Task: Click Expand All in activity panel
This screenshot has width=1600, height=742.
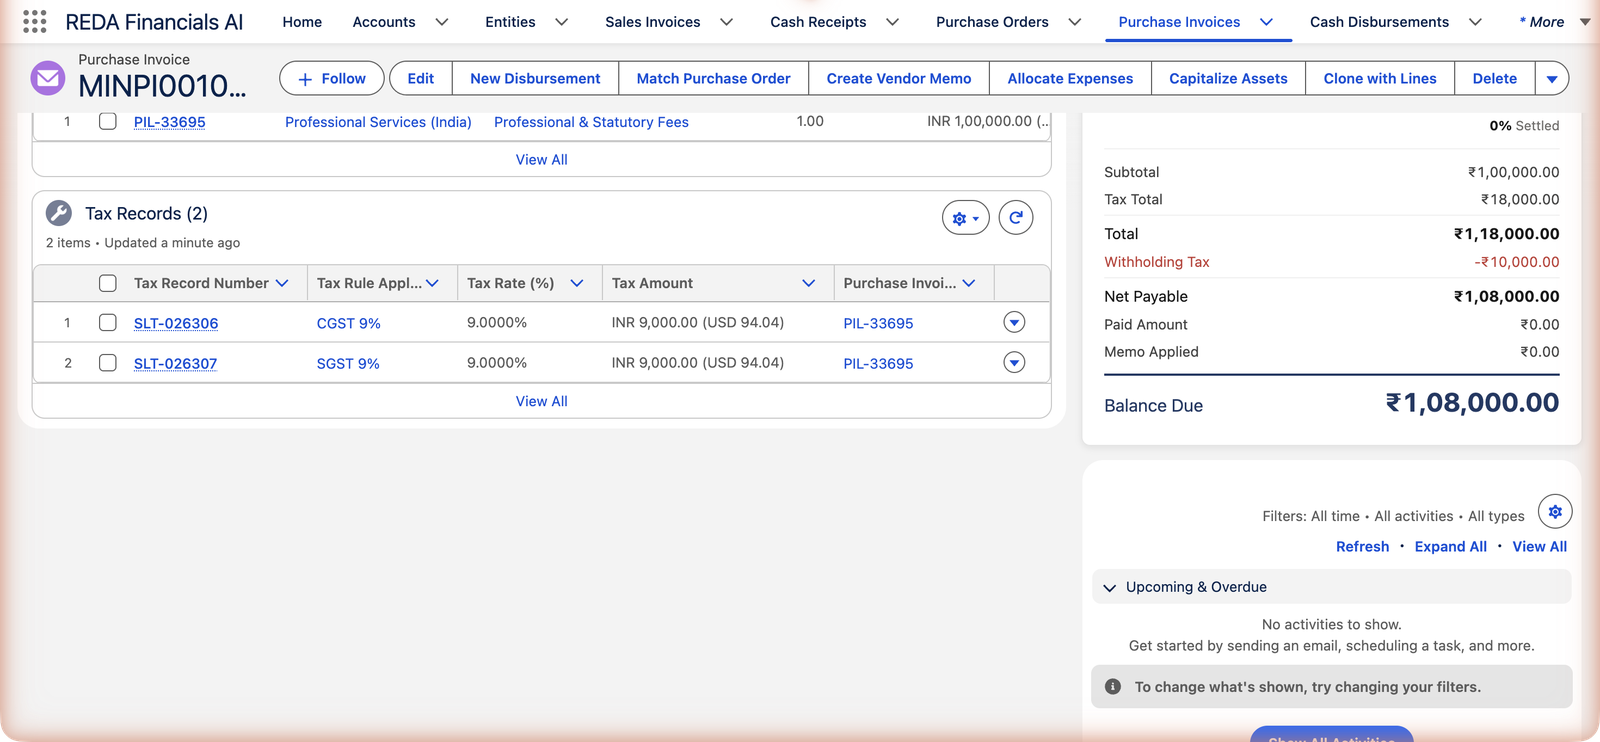Action: (x=1450, y=546)
